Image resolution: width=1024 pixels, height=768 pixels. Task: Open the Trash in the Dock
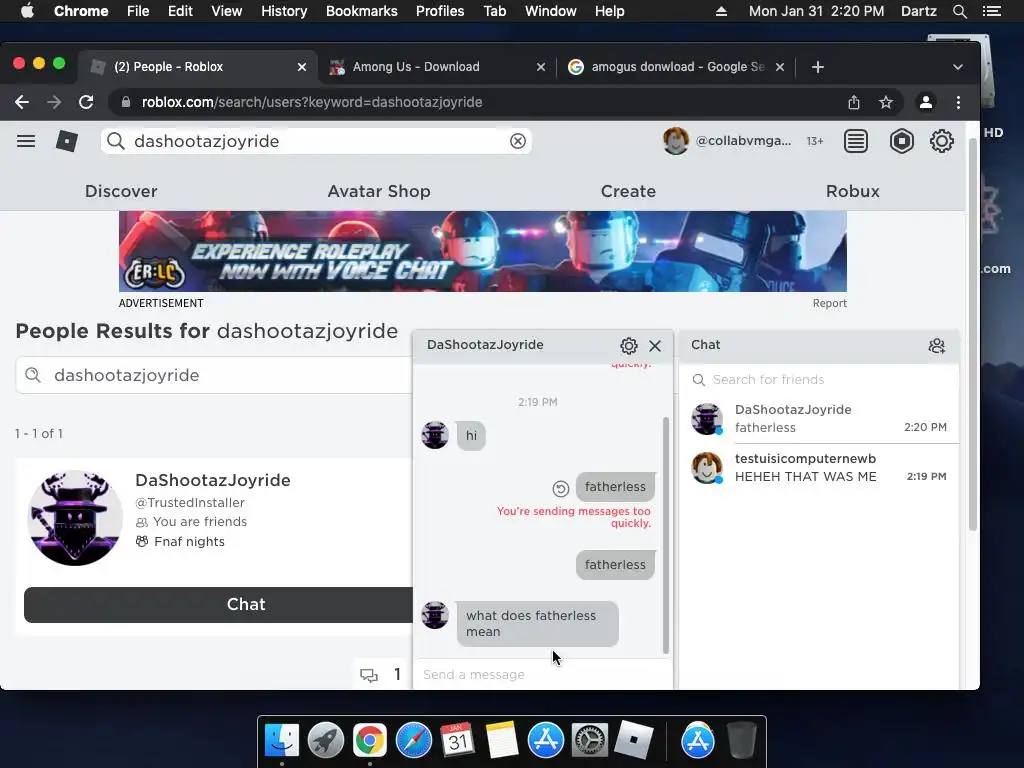point(741,741)
